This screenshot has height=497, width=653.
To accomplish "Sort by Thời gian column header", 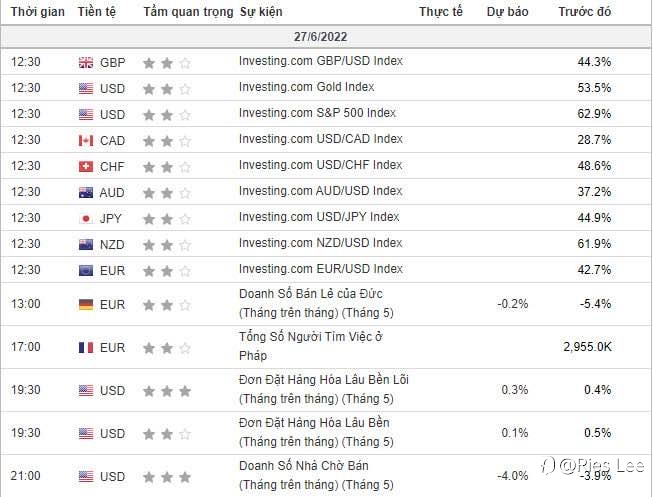I will (37, 12).
